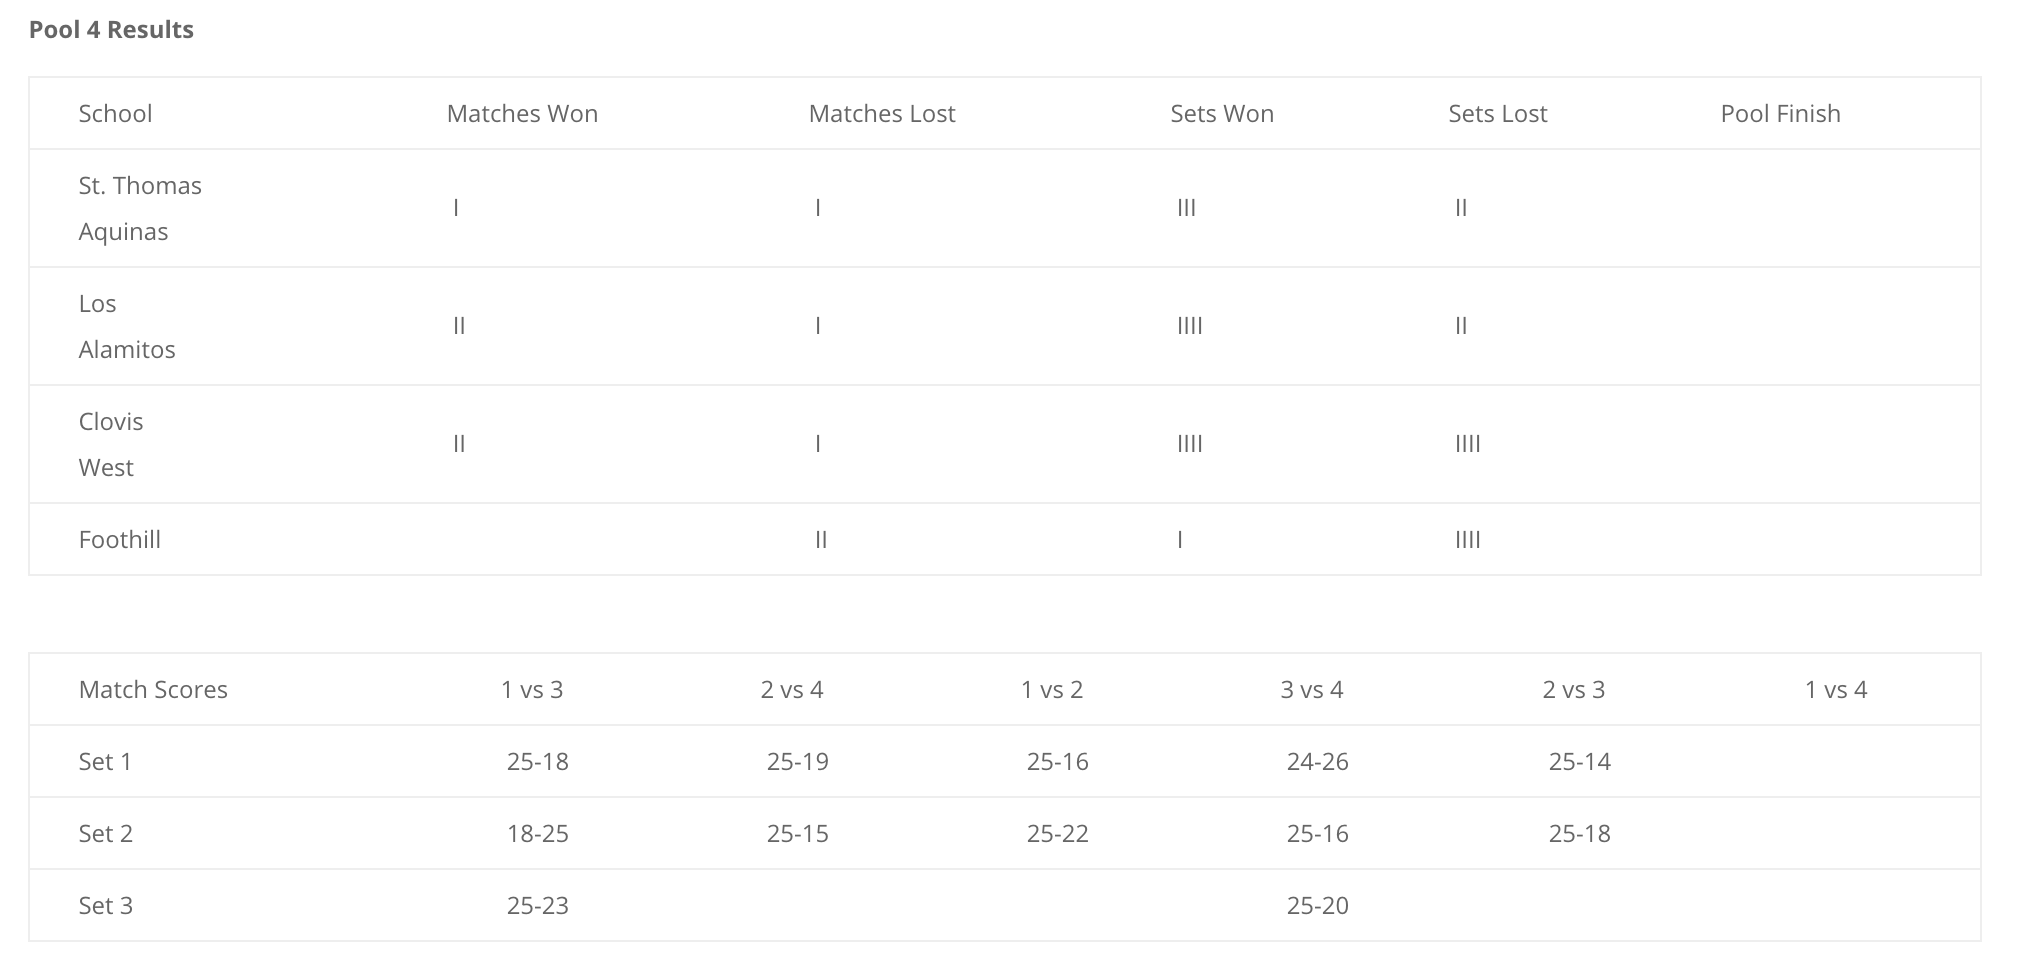Click the Match Scores header cell
The height and width of the screenshot is (980, 2022).
tap(153, 689)
